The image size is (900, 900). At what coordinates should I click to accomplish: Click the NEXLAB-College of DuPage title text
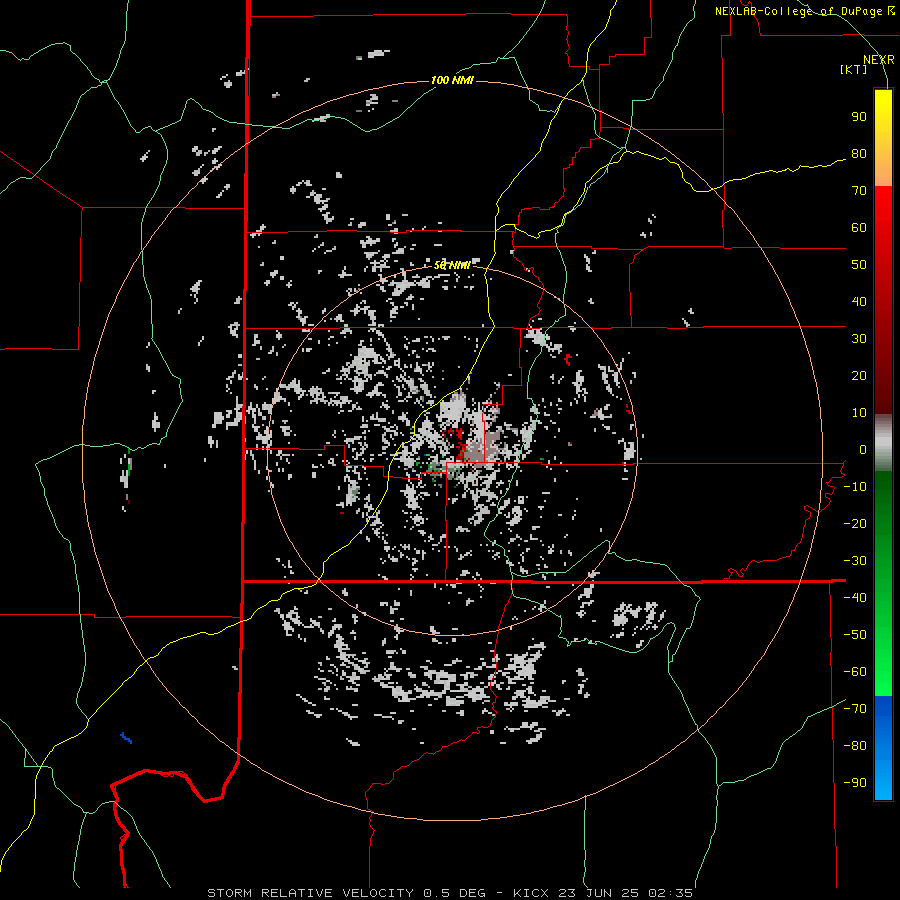point(804,11)
